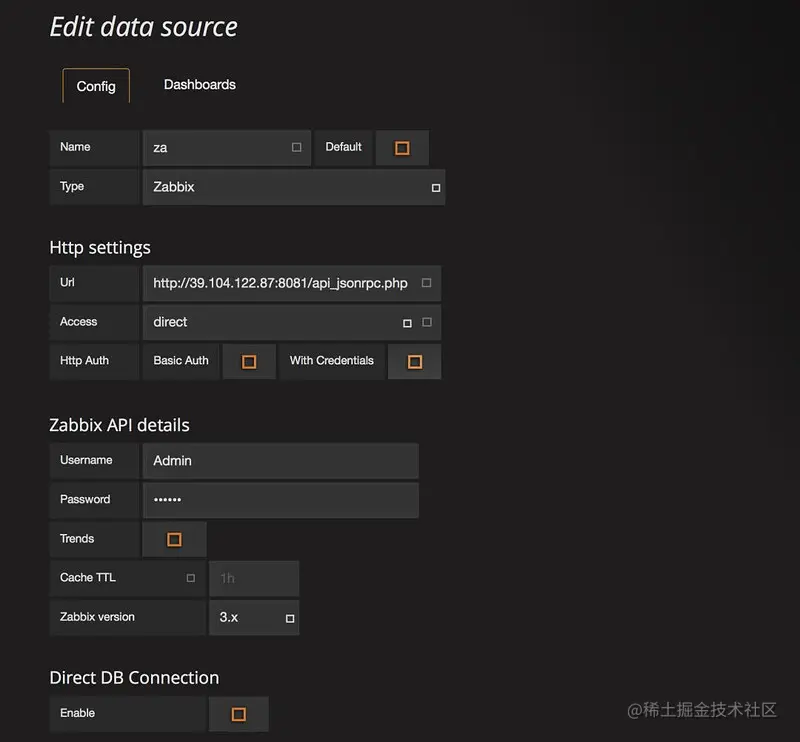Click the Access label
The width and height of the screenshot is (800, 742).
click(79, 321)
